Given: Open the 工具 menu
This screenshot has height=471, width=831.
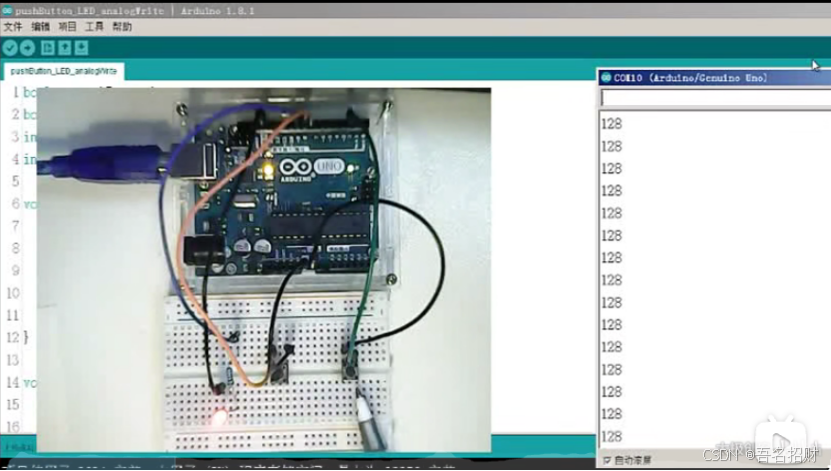Looking at the screenshot, I should (94, 27).
